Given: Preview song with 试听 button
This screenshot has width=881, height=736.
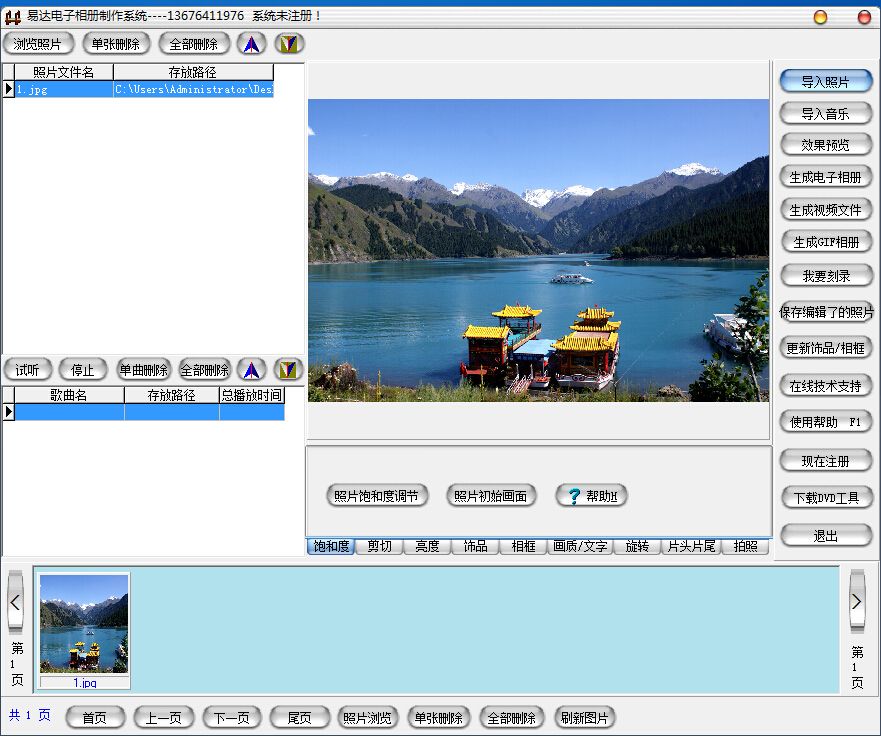Looking at the screenshot, I should tap(28, 370).
